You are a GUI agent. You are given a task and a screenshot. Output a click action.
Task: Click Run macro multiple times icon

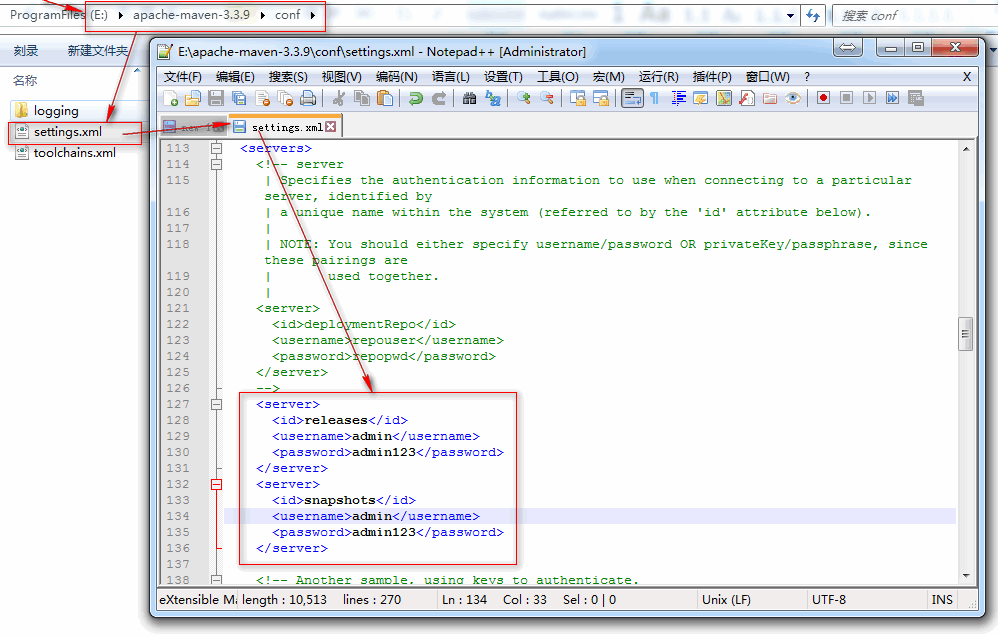coord(892,98)
